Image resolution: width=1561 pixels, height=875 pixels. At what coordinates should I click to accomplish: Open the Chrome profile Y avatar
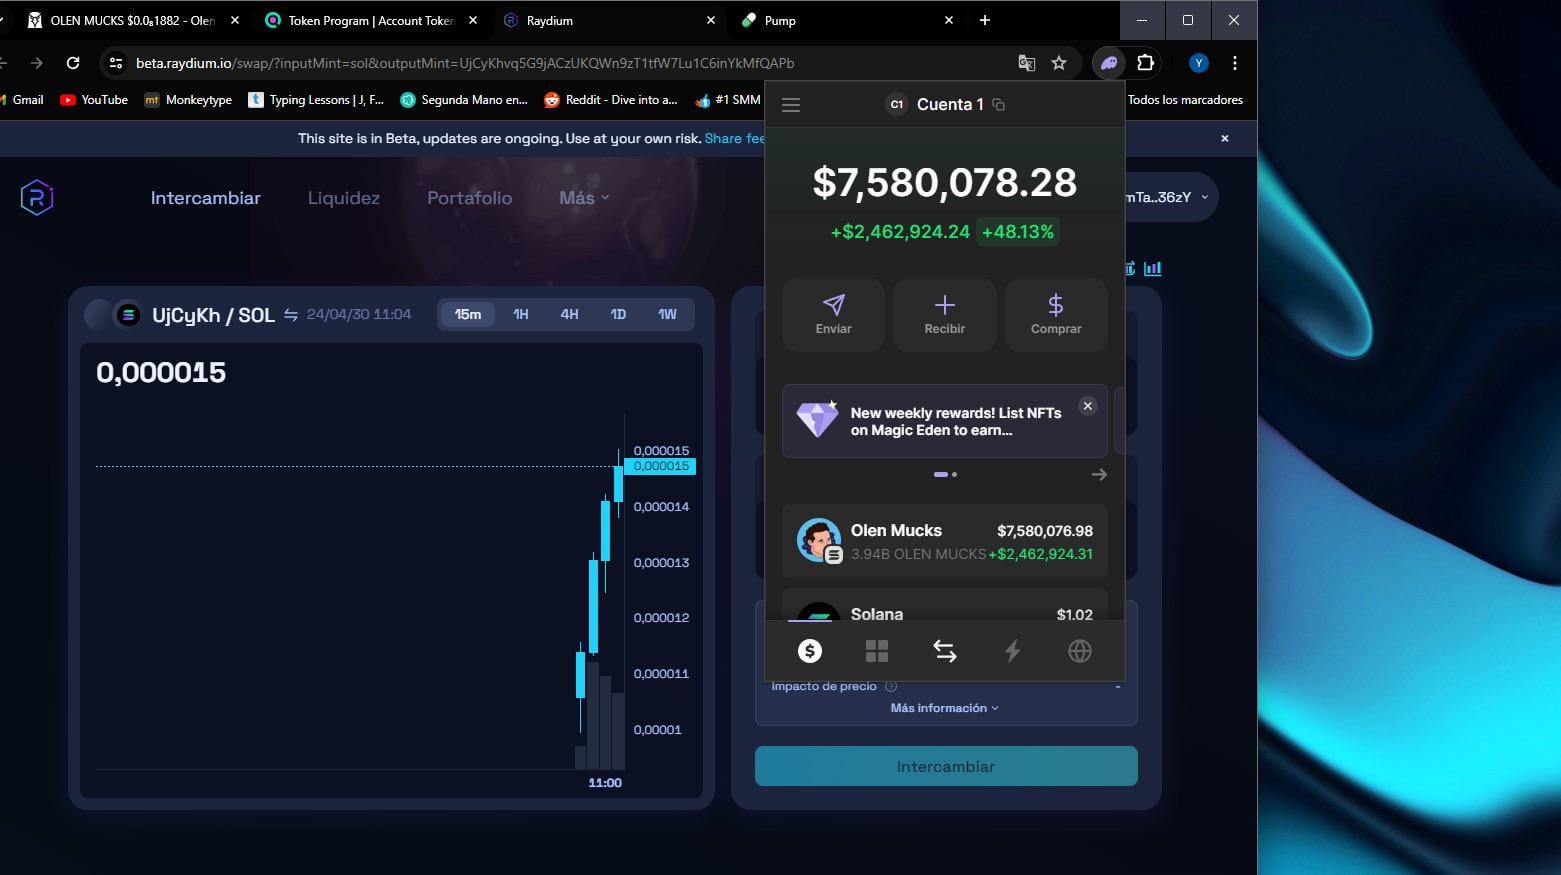click(x=1199, y=63)
